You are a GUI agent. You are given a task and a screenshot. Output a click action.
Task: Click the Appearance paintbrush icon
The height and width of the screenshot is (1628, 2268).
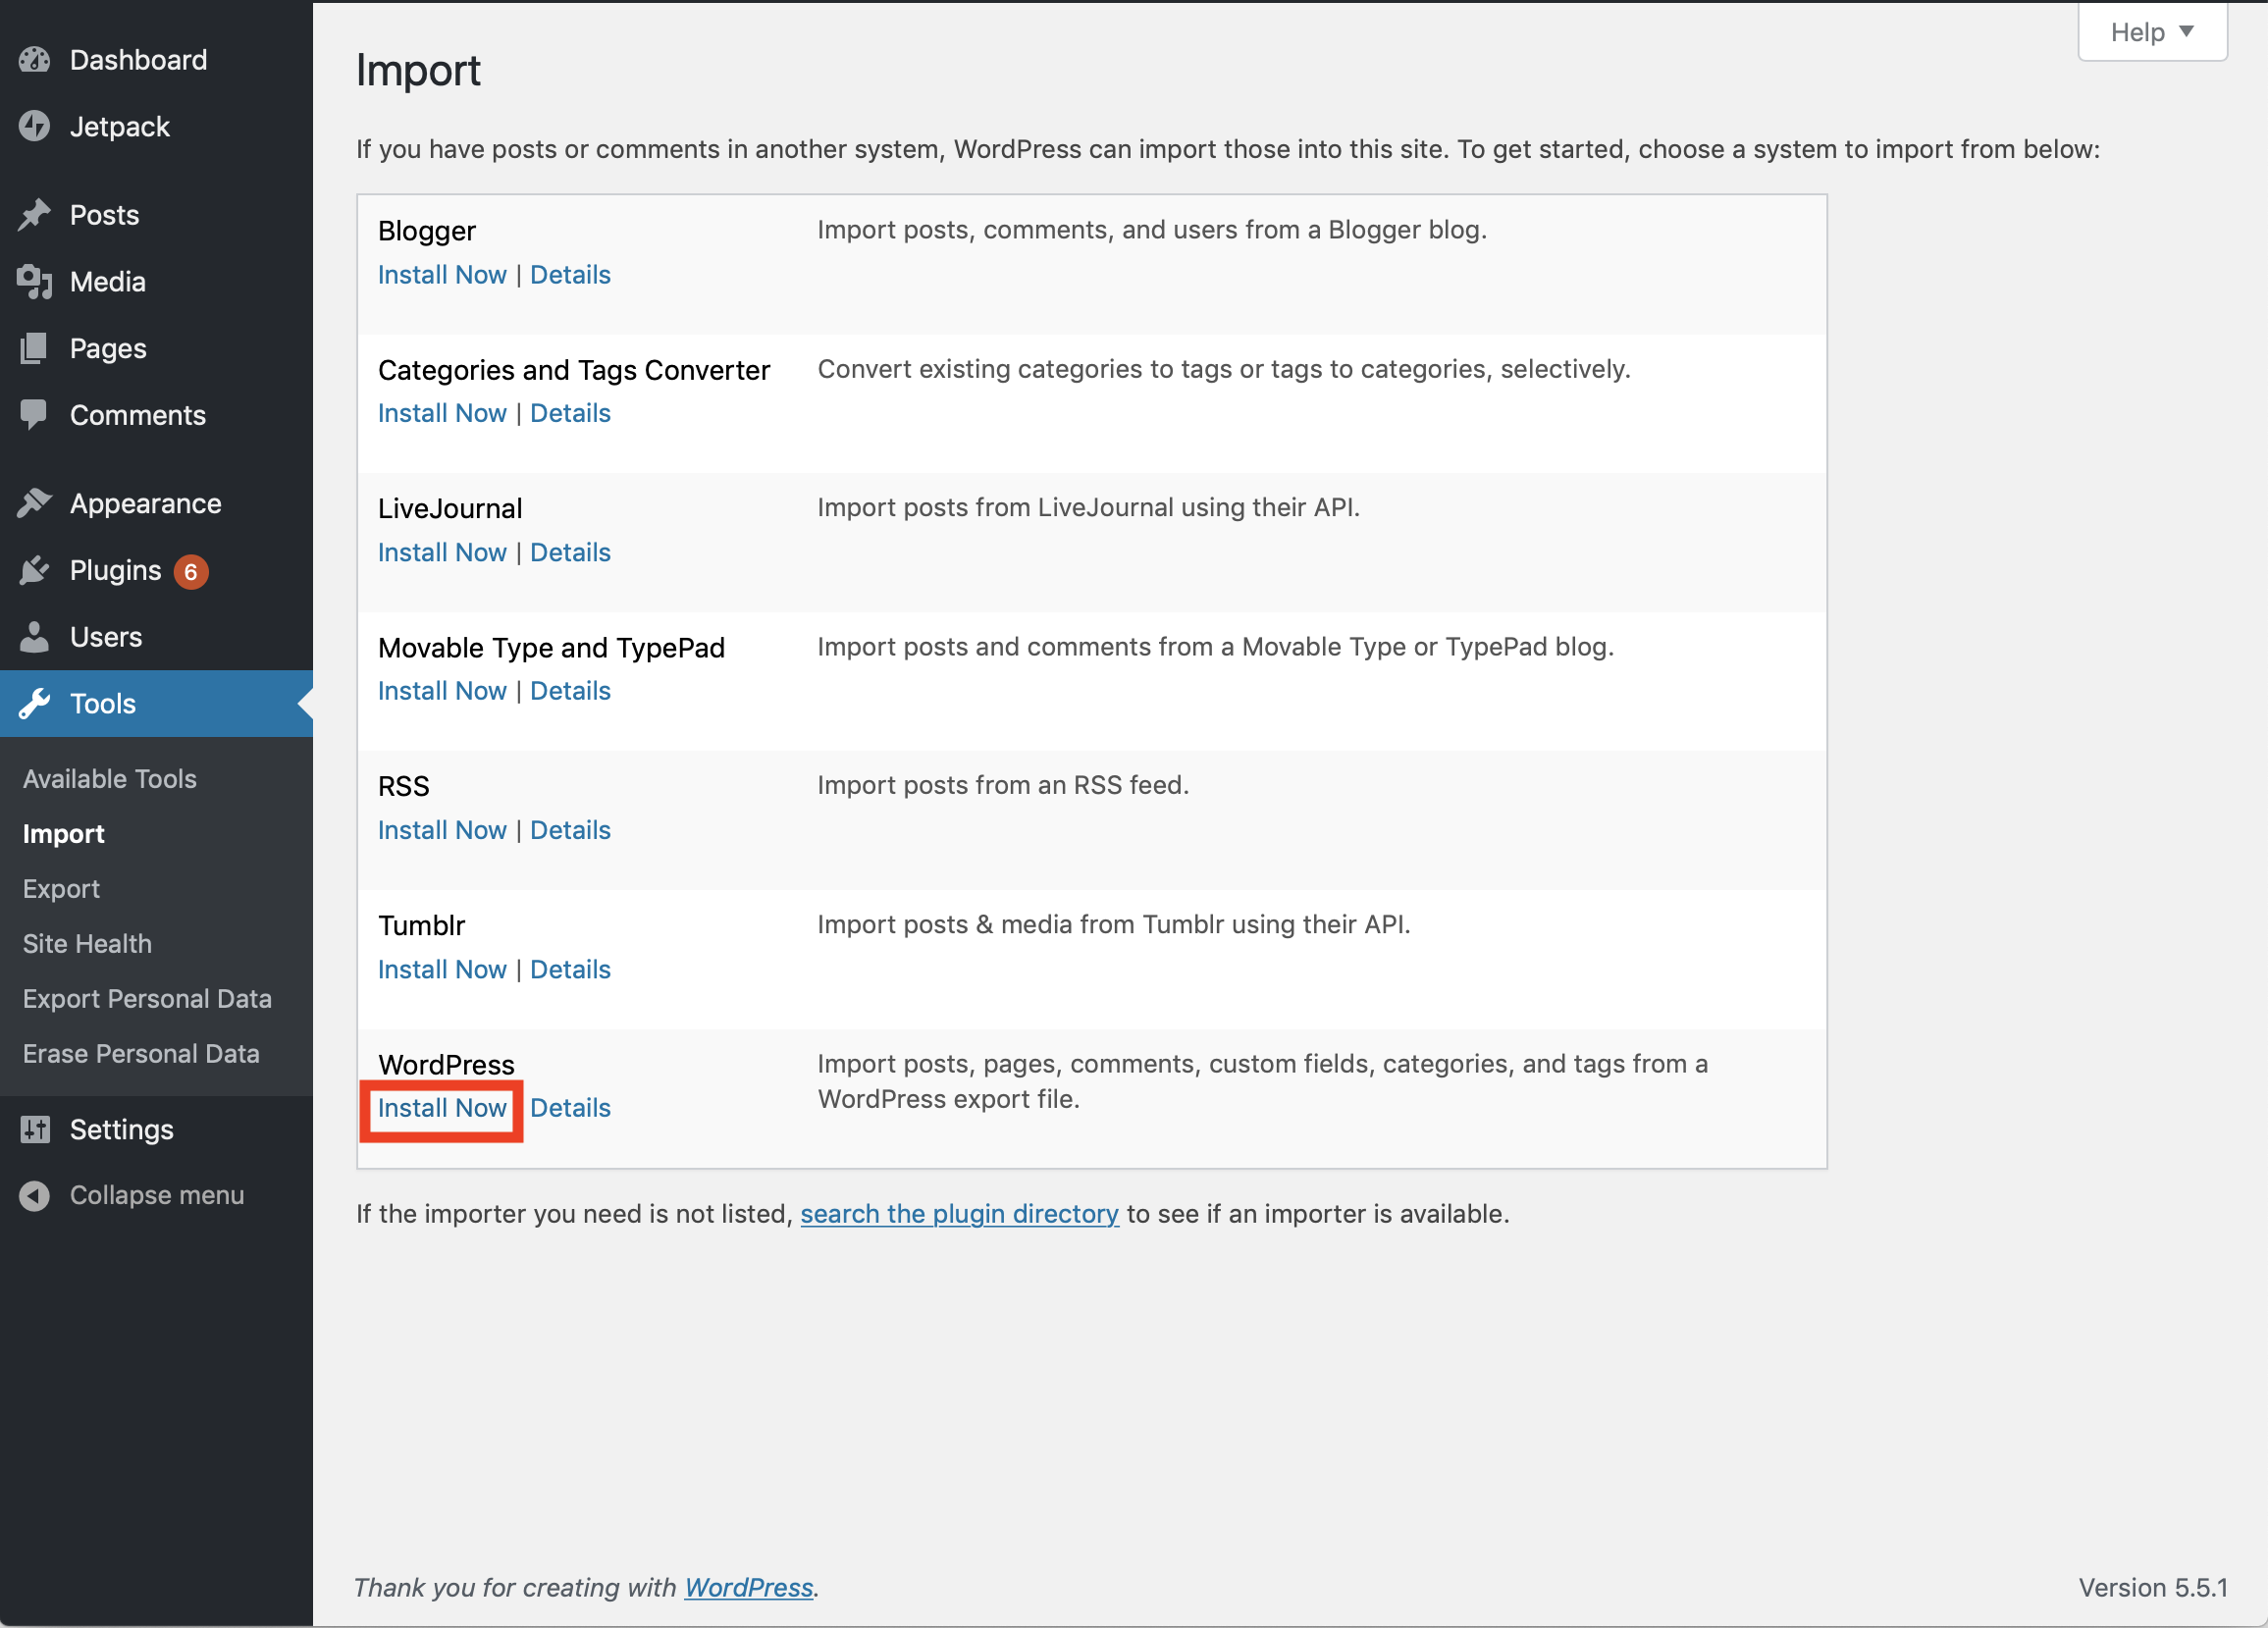[x=34, y=503]
